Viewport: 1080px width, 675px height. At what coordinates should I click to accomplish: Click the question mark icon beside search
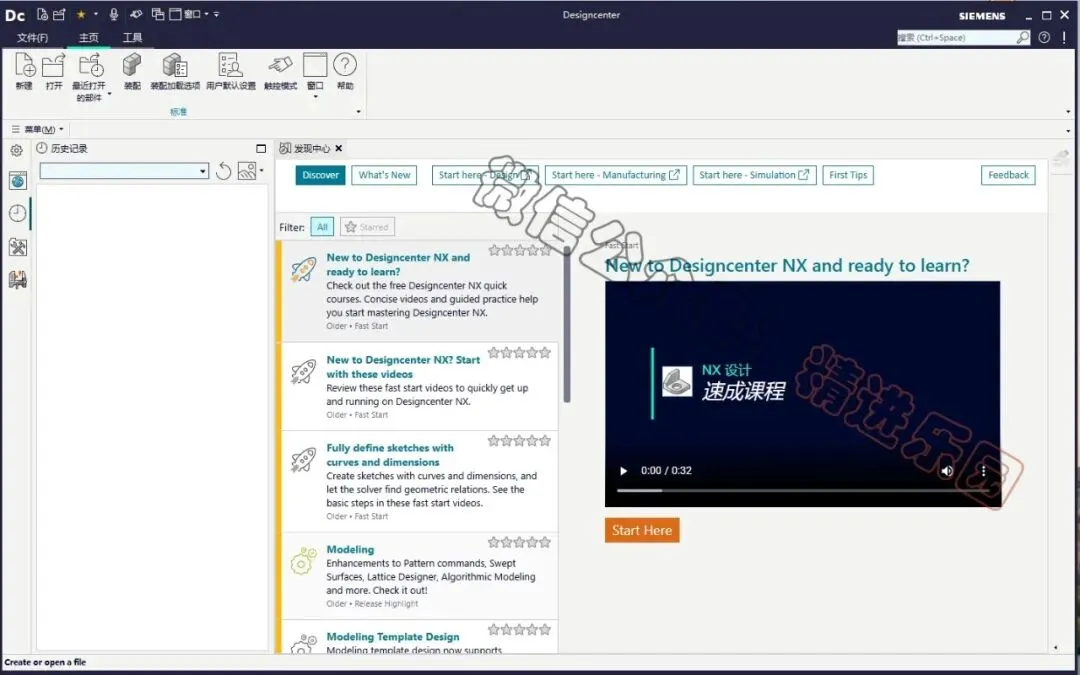(1044, 37)
